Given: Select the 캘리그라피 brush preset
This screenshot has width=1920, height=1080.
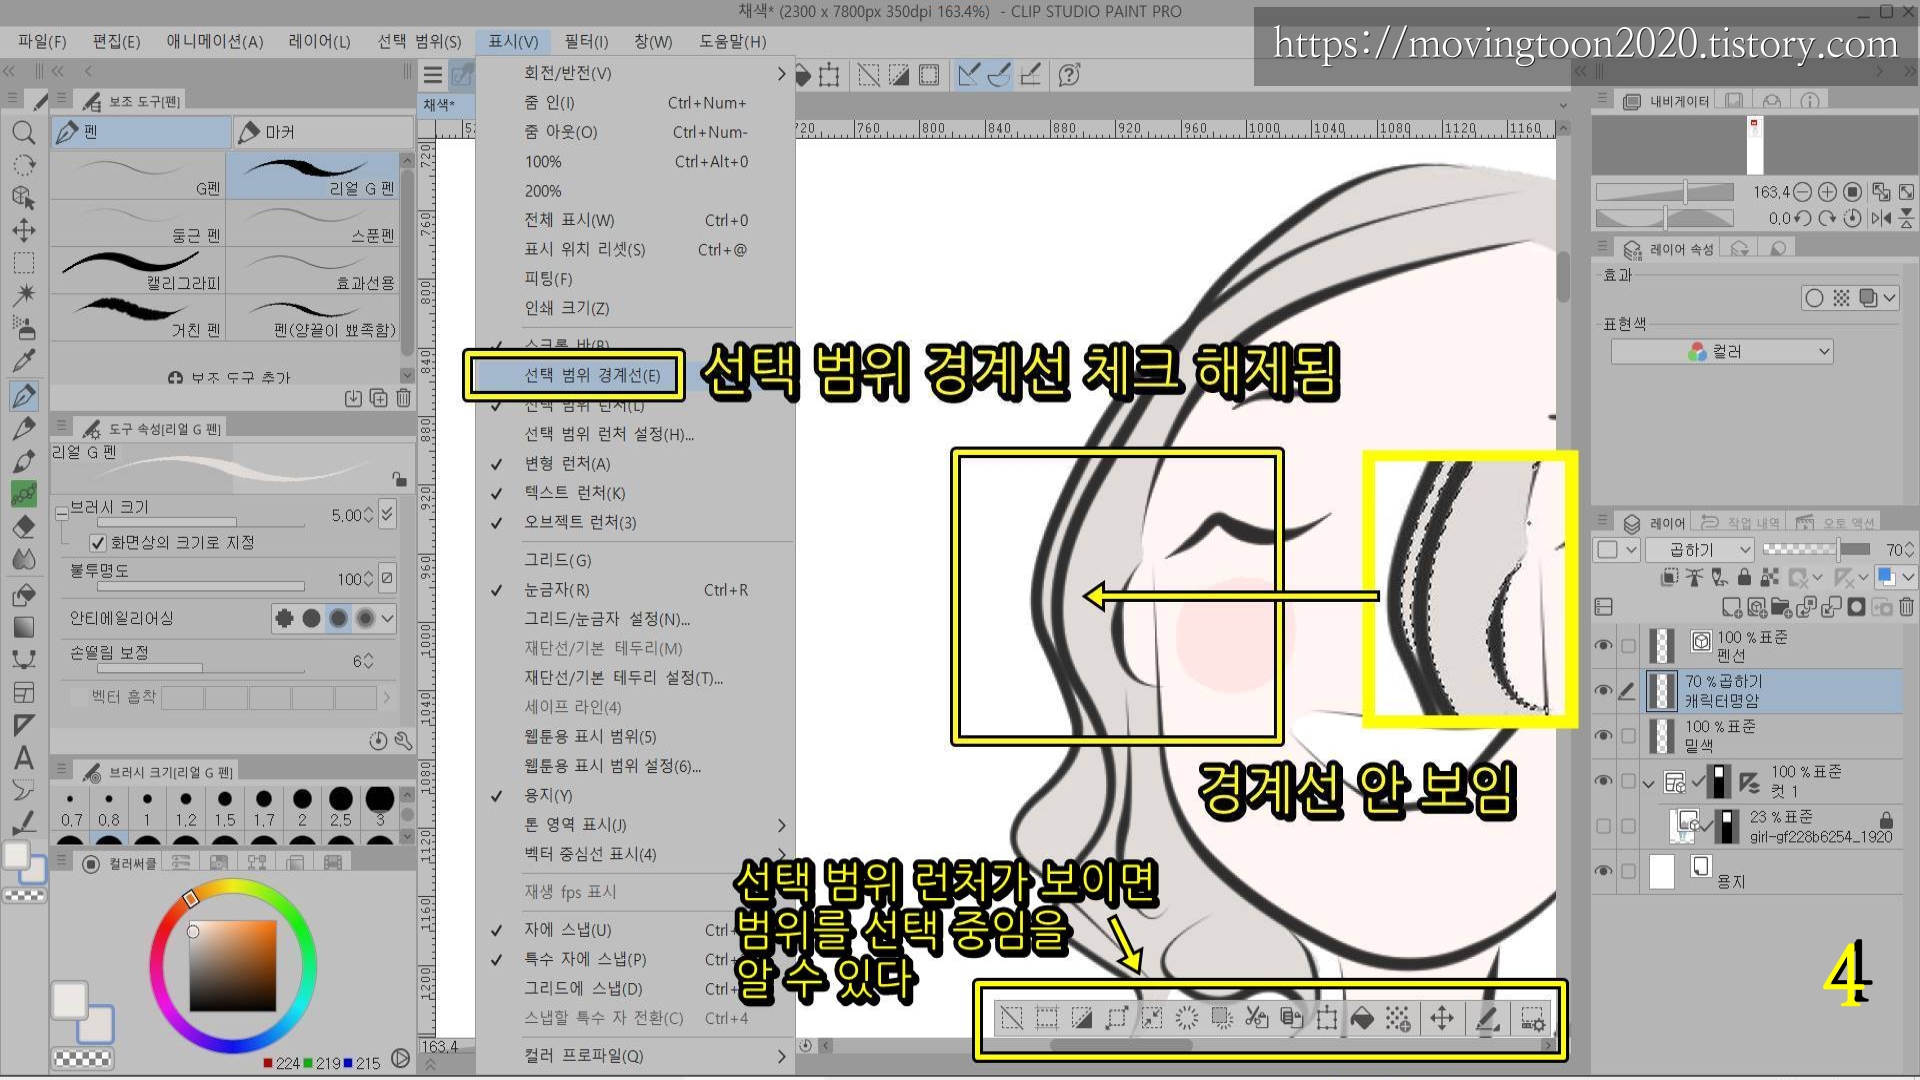Looking at the screenshot, I should 139,271.
